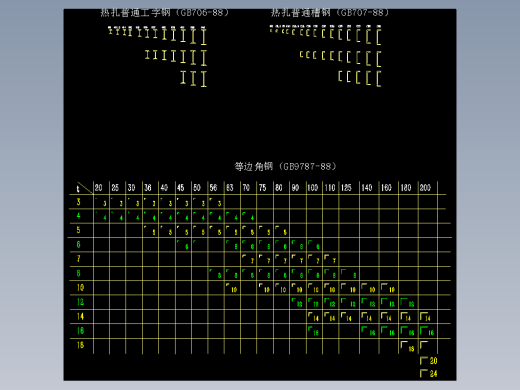
Task: Select column header 45 in angle table
Action: (x=180, y=188)
